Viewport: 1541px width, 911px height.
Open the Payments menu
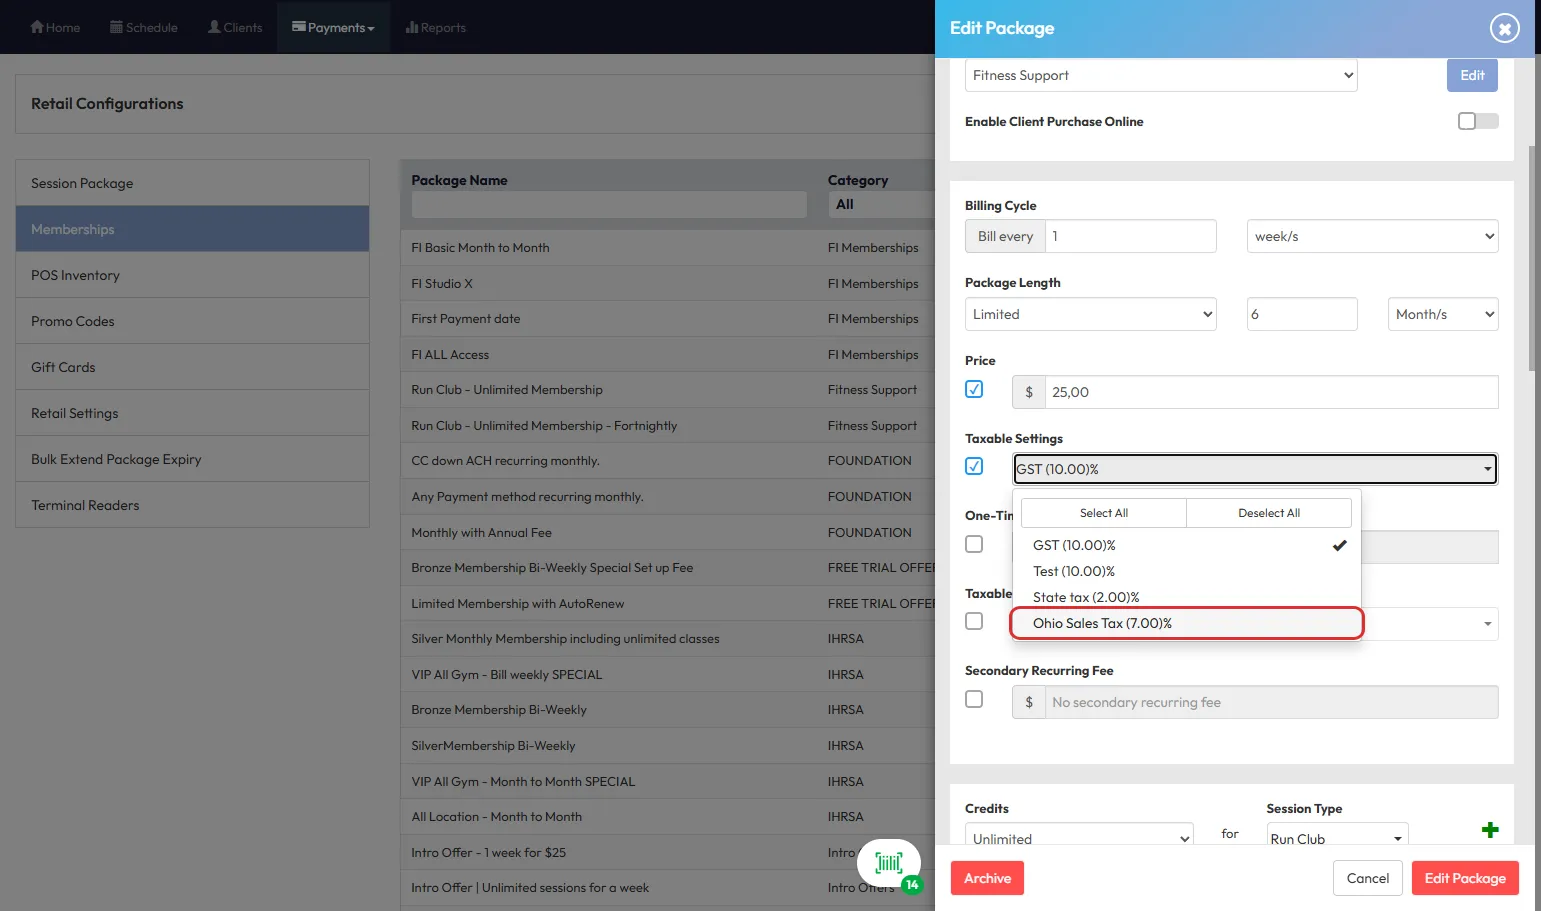pyautogui.click(x=333, y=27)
